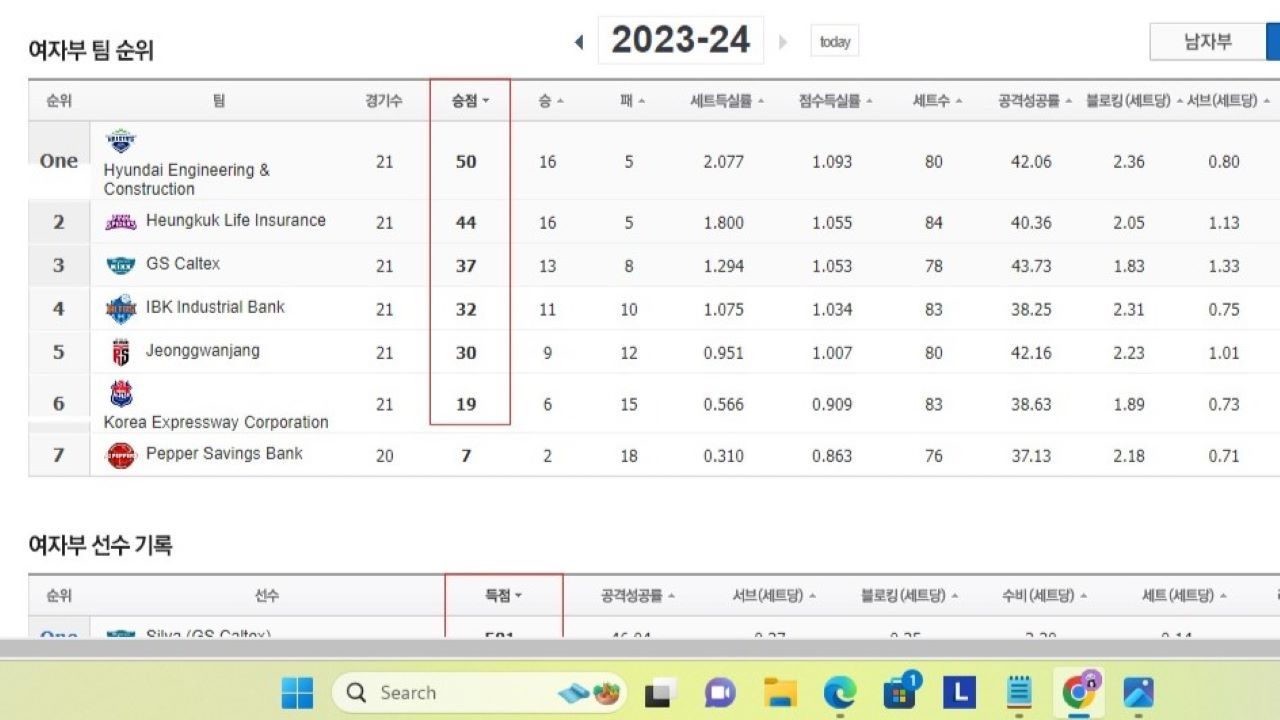The width and height of the screenshot is (1280, 720).
Task: Open Notepad from the taskbar
Action: 1019,692
